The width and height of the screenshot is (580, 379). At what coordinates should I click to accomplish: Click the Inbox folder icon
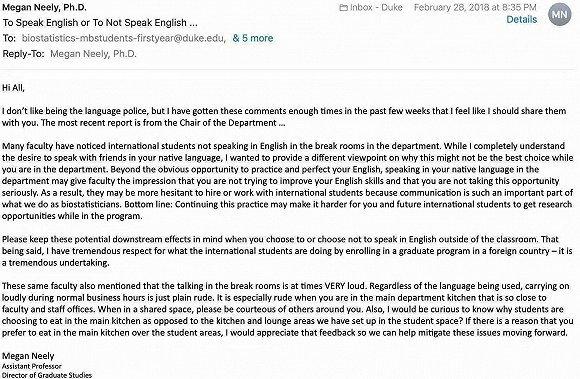click(343, 7)
